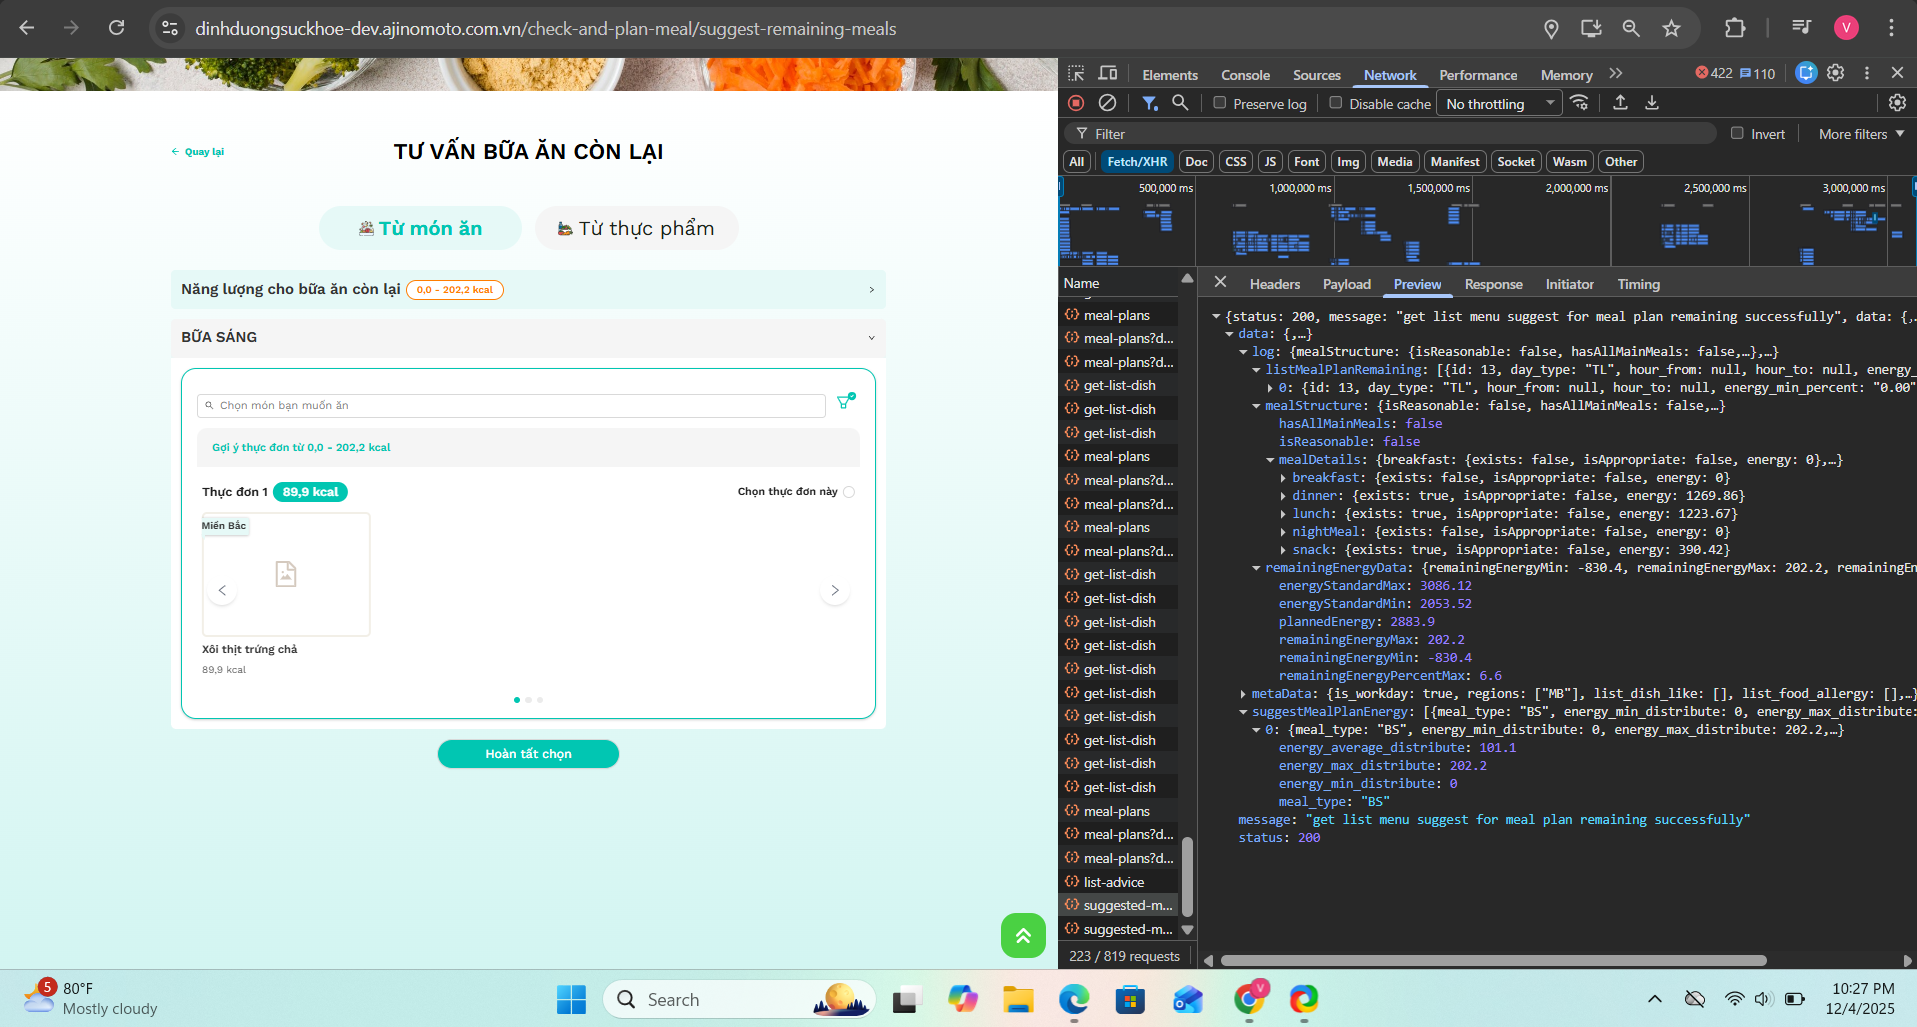1917x1027 pixels.
Task: Switch to the Elements tab
Action: pos(1170,75)
